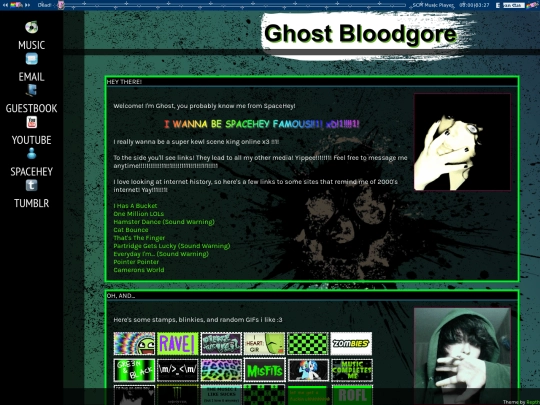Screen dimensions: 540x405
Task: Open the "One Million LOLs" link
Action: pyautogui.click(x=139, y=214)
